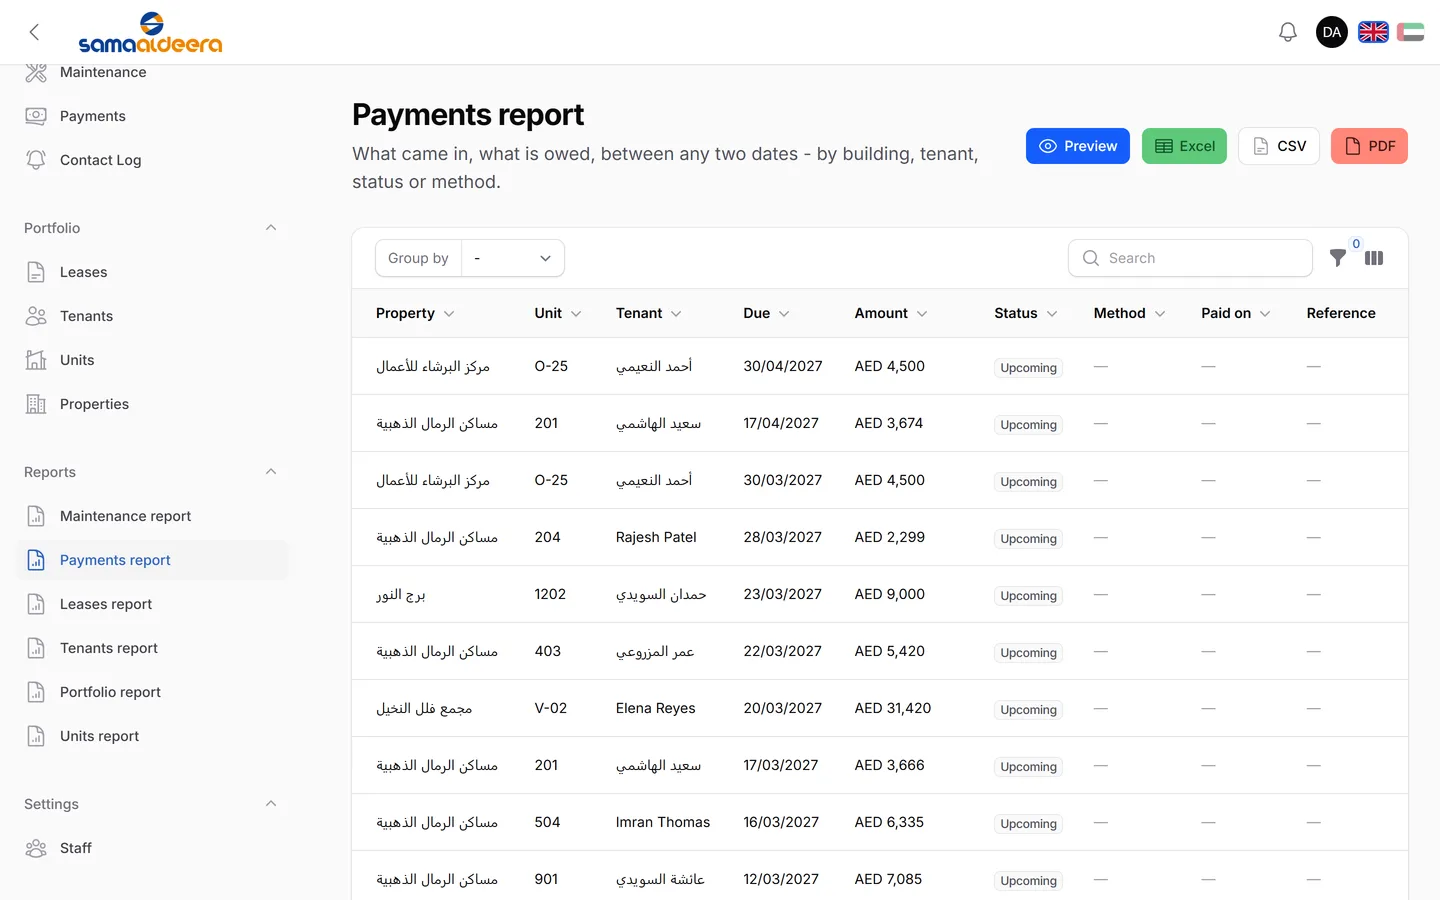1440x900 pixels.
Task: Click the Units building icon in the sidebar
Action: point(36,360)
